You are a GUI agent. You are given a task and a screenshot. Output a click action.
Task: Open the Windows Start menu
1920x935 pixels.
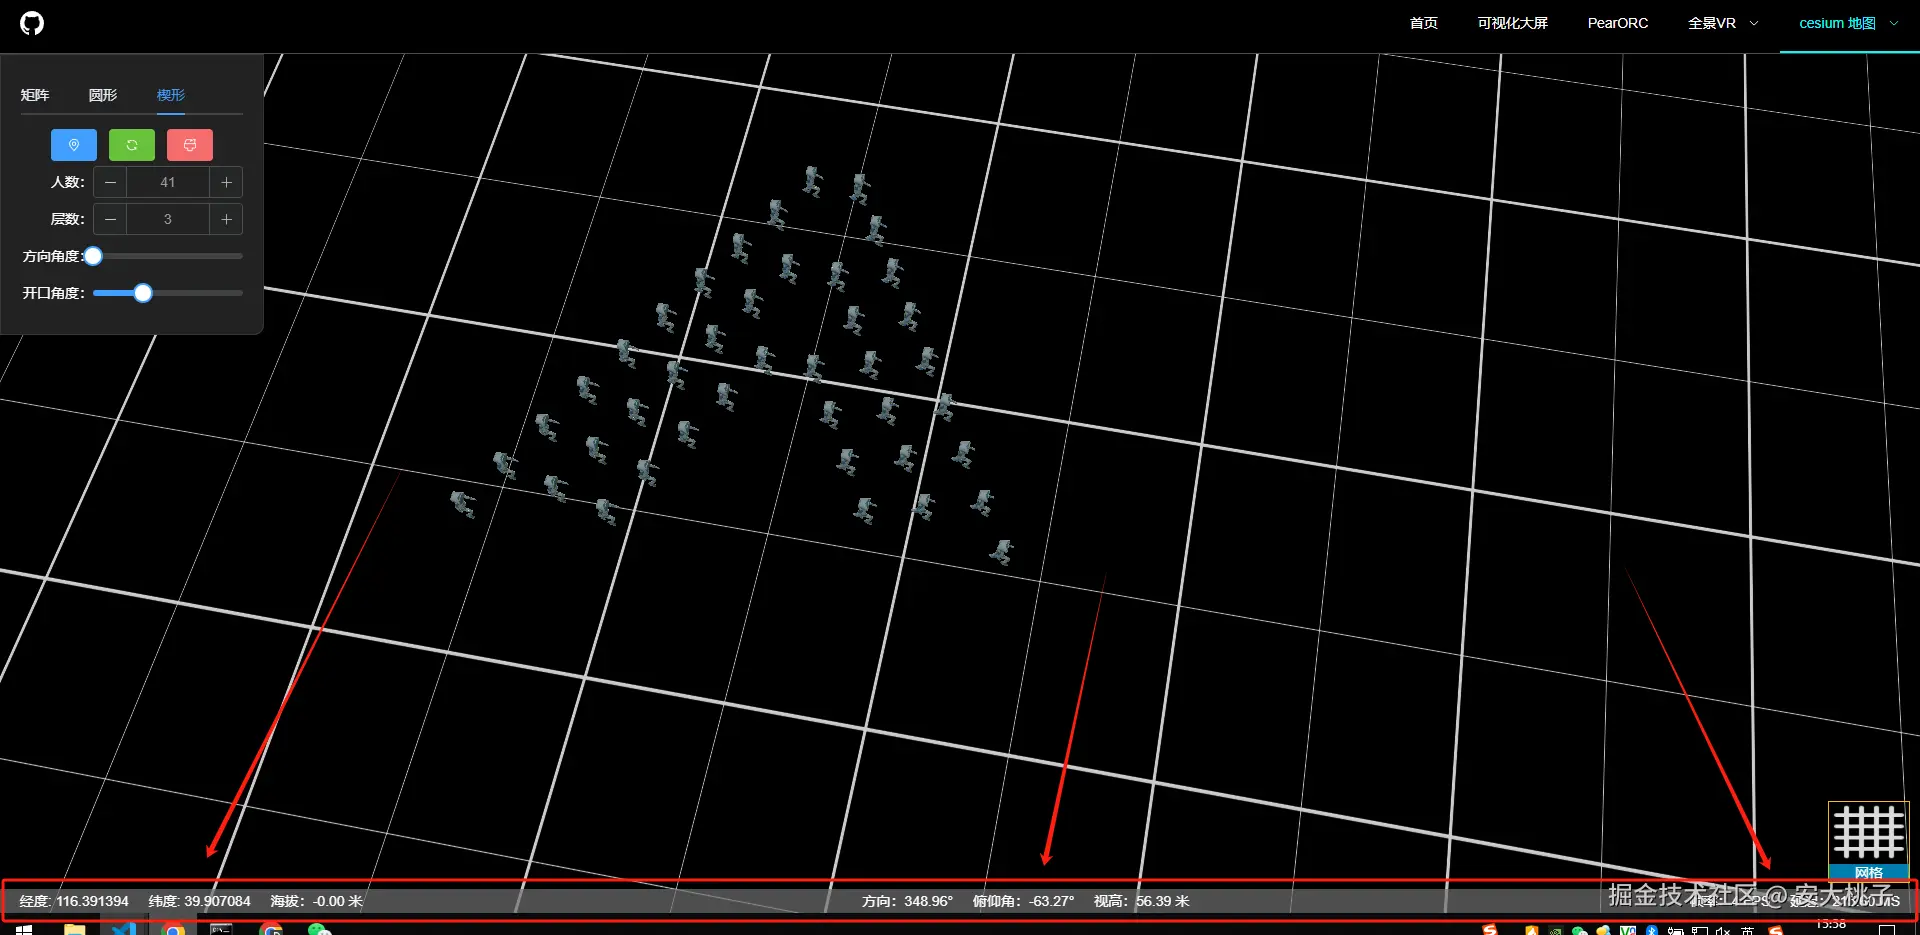[24, 930]
